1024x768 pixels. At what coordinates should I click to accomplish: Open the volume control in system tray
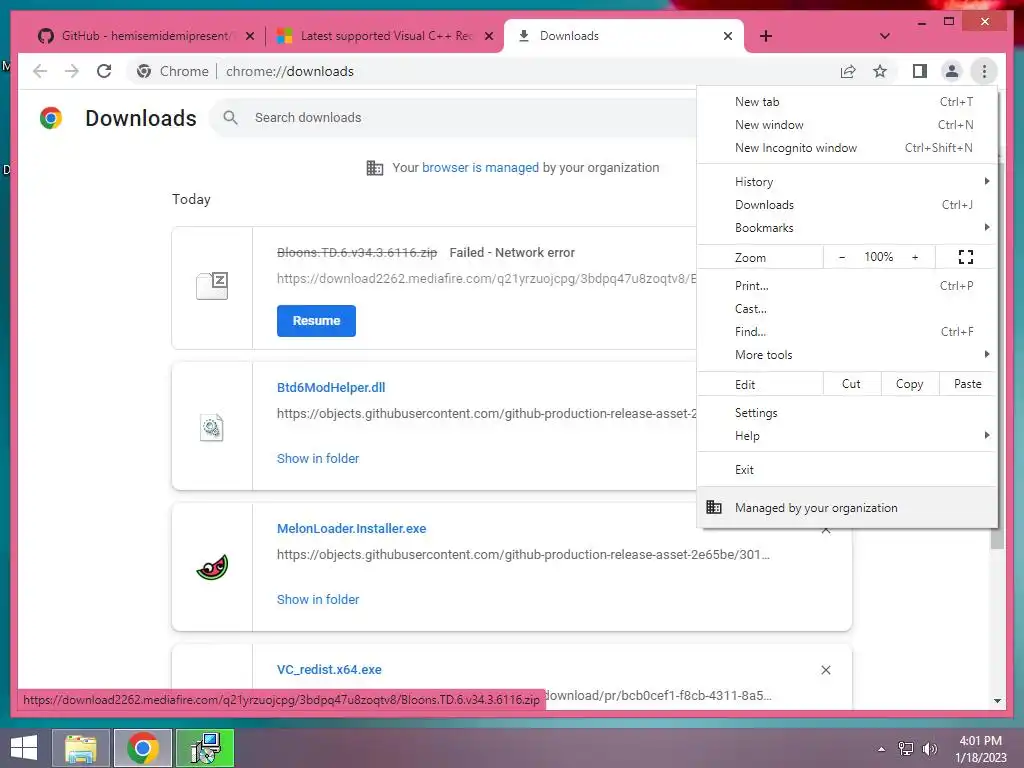coord(929,748)
